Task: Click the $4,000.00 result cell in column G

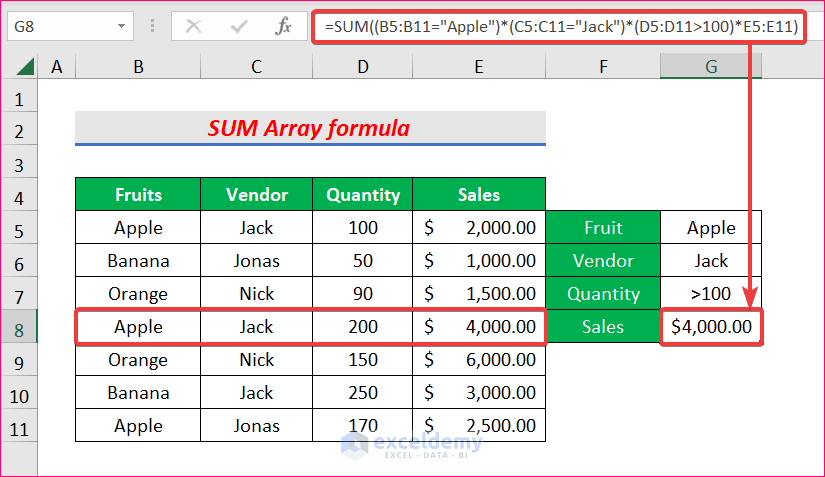Action: click(711, 327)
